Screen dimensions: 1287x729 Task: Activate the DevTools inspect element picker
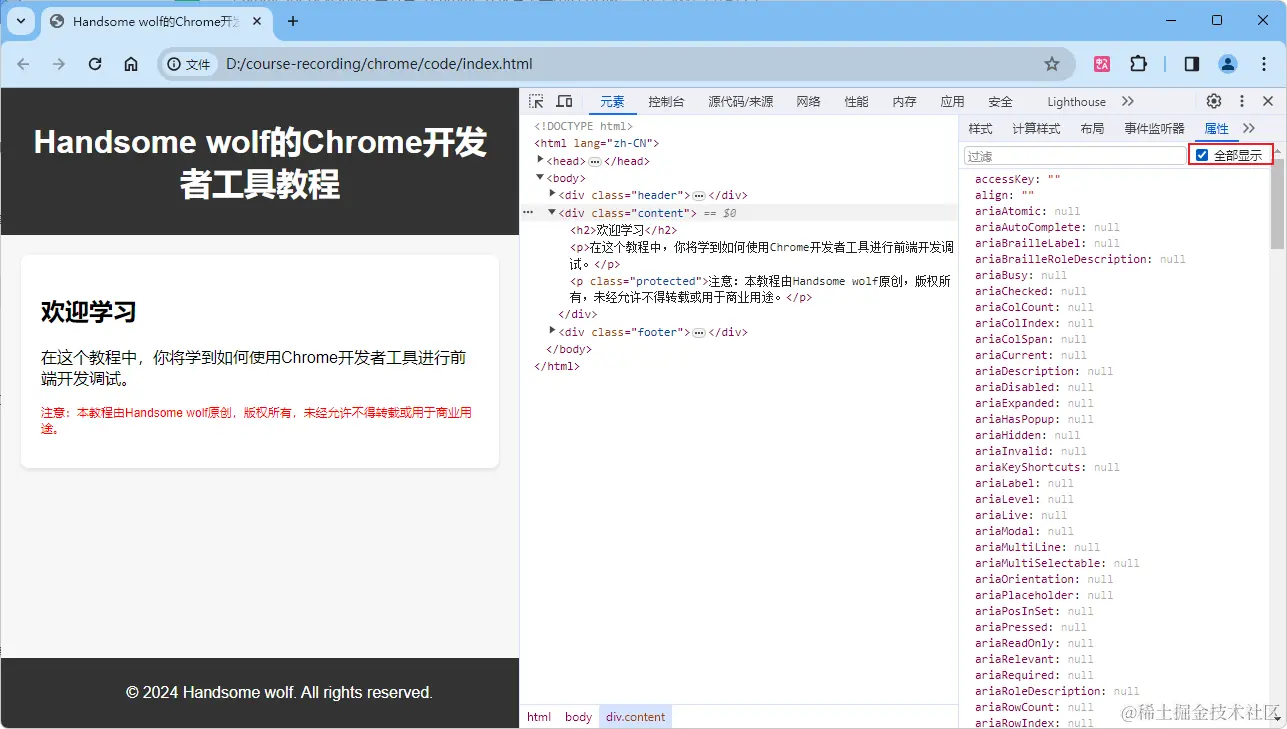(537, 101)
